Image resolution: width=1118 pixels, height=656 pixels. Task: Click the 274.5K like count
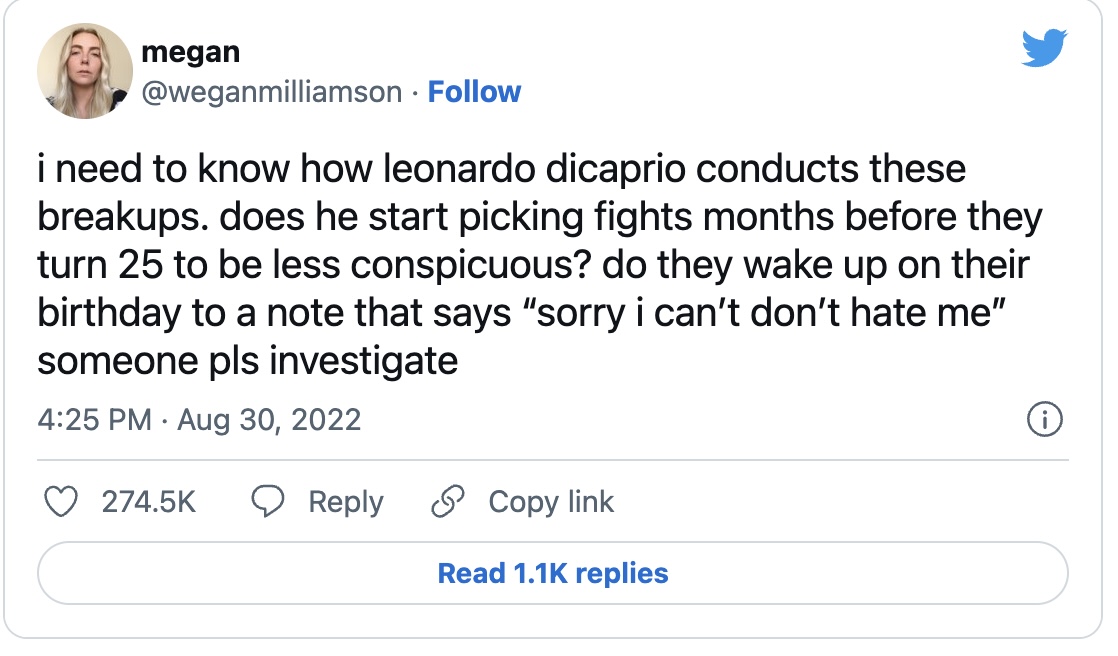click(149, 502)
